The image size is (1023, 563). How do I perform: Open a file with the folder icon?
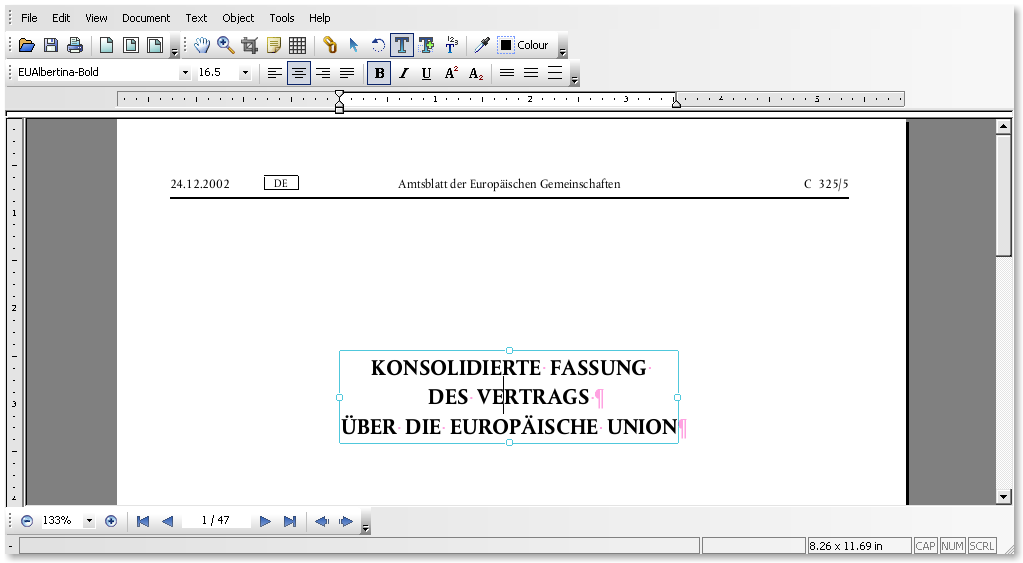click(x=27, y=45)
